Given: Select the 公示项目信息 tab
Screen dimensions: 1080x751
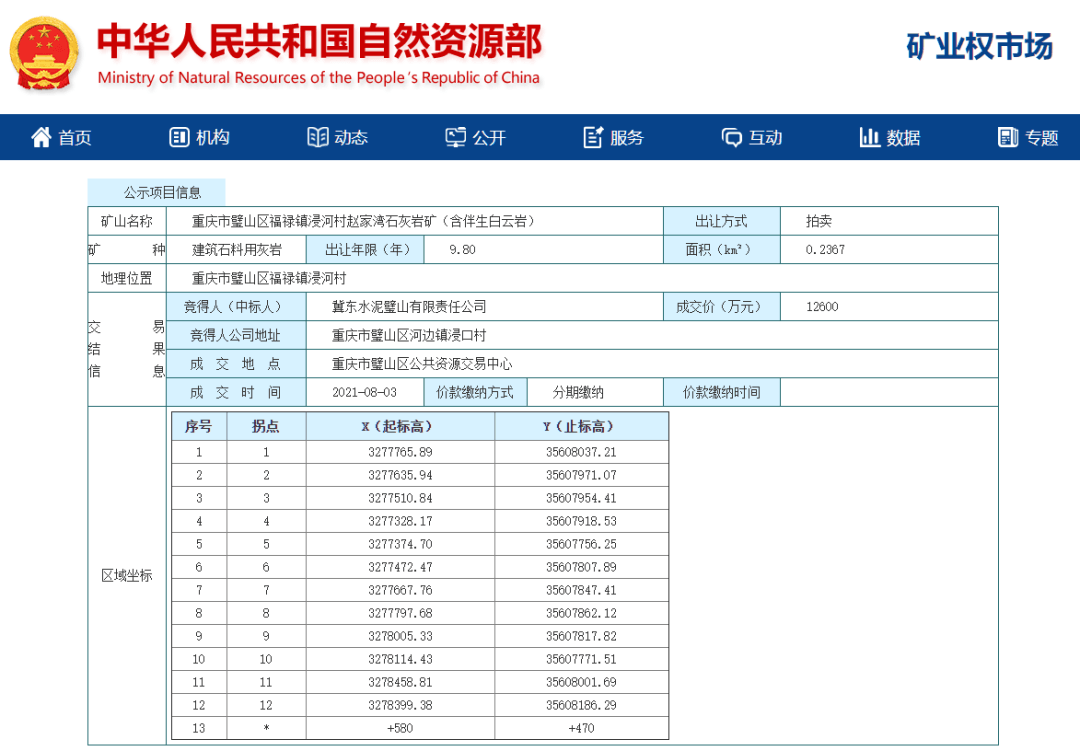Looking at the screenshot, I should tap(157, 192).
